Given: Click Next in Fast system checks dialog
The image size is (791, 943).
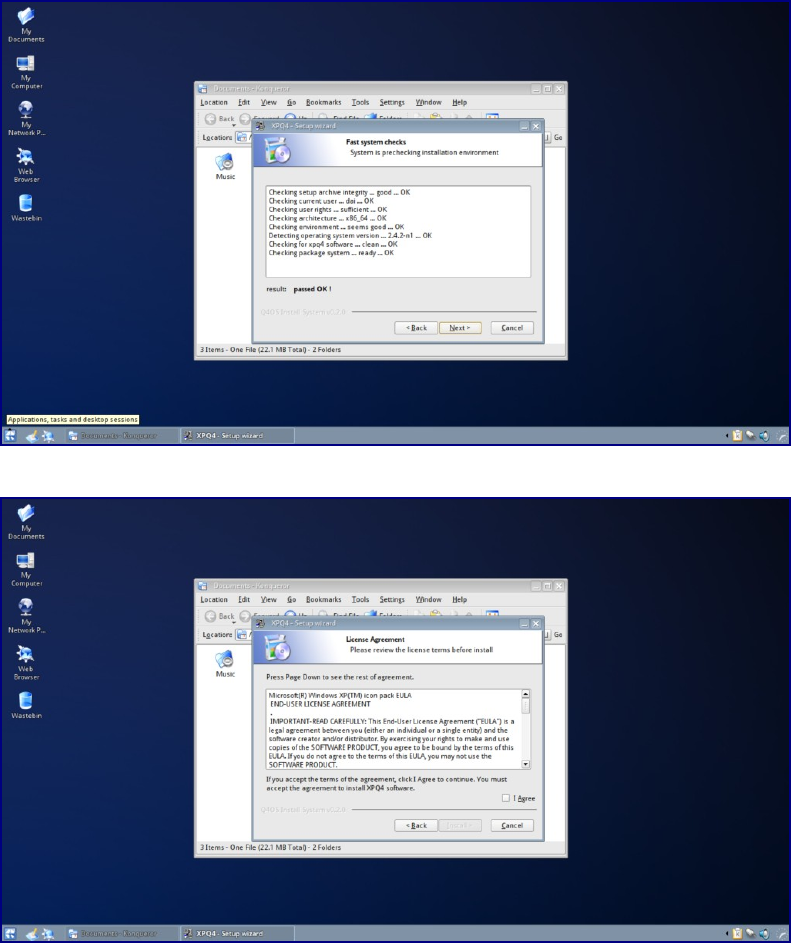Looking at the screenshot, I should [460, 328].
